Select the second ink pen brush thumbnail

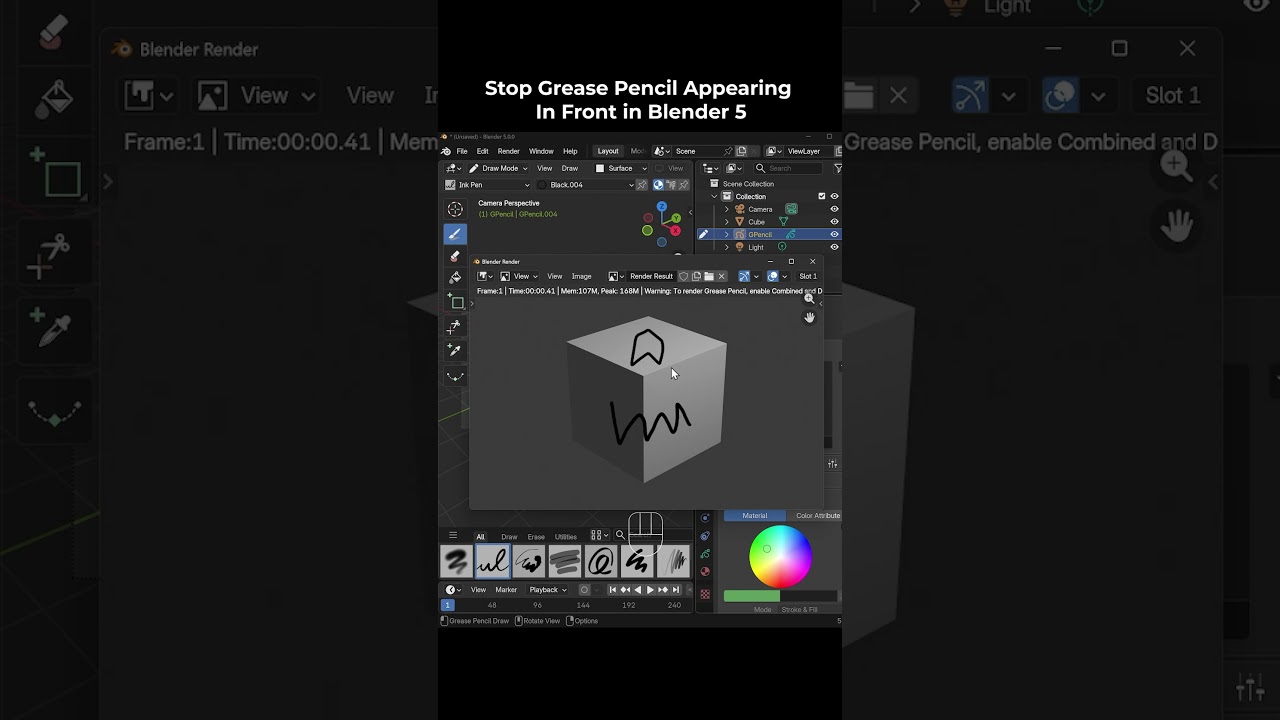493,561
